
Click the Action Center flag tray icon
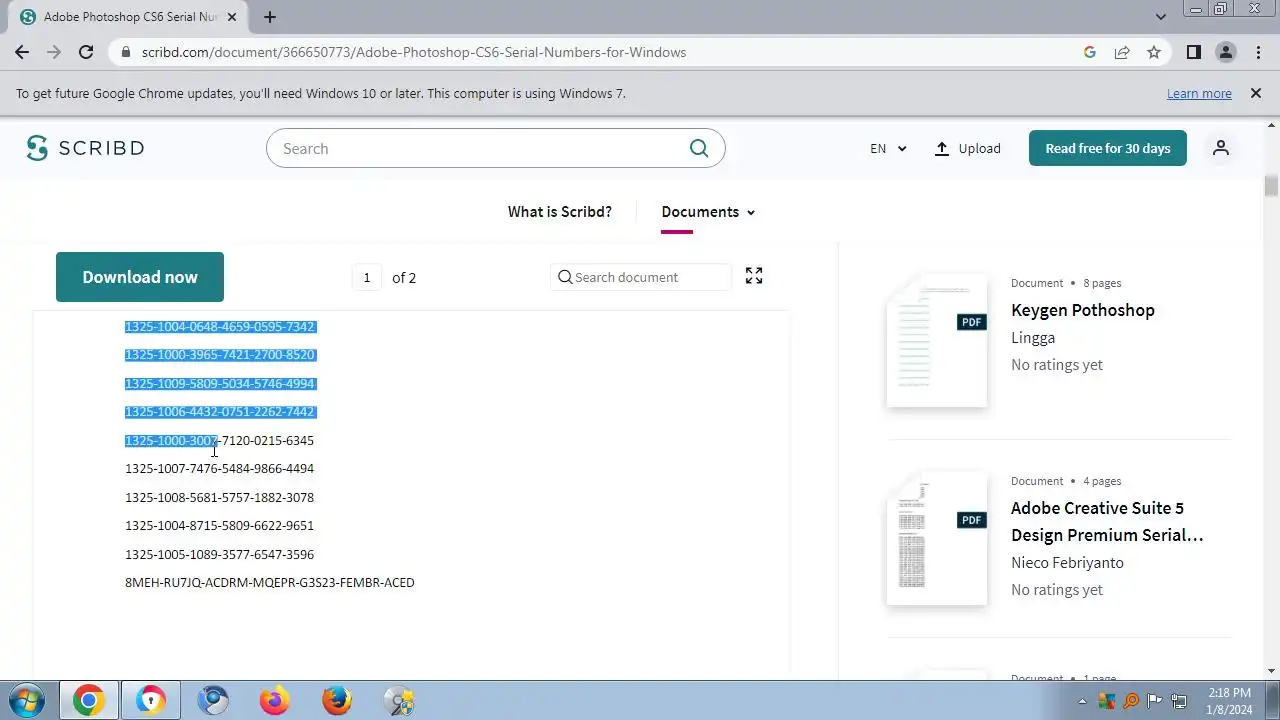click(1155, 700)
